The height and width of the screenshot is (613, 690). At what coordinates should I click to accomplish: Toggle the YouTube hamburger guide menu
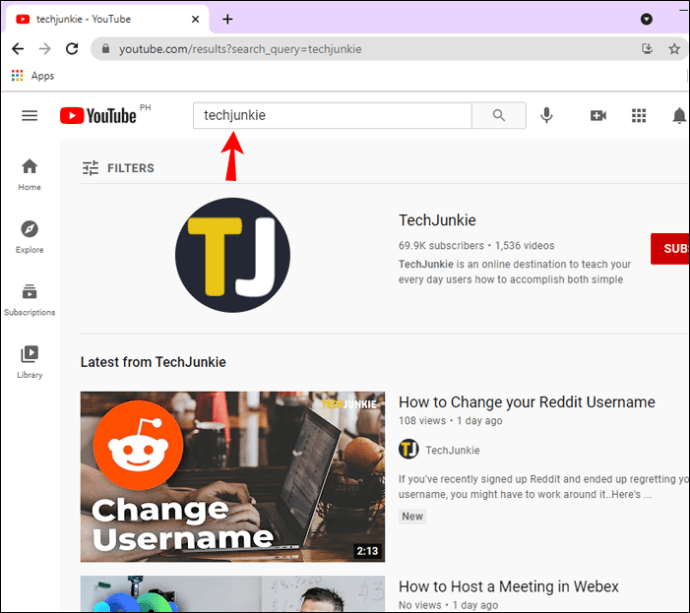[x=29, y=115]
